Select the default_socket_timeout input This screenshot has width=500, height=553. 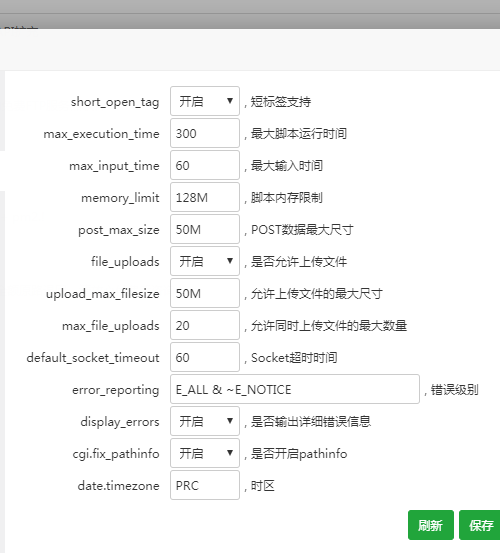click(205, 357)
